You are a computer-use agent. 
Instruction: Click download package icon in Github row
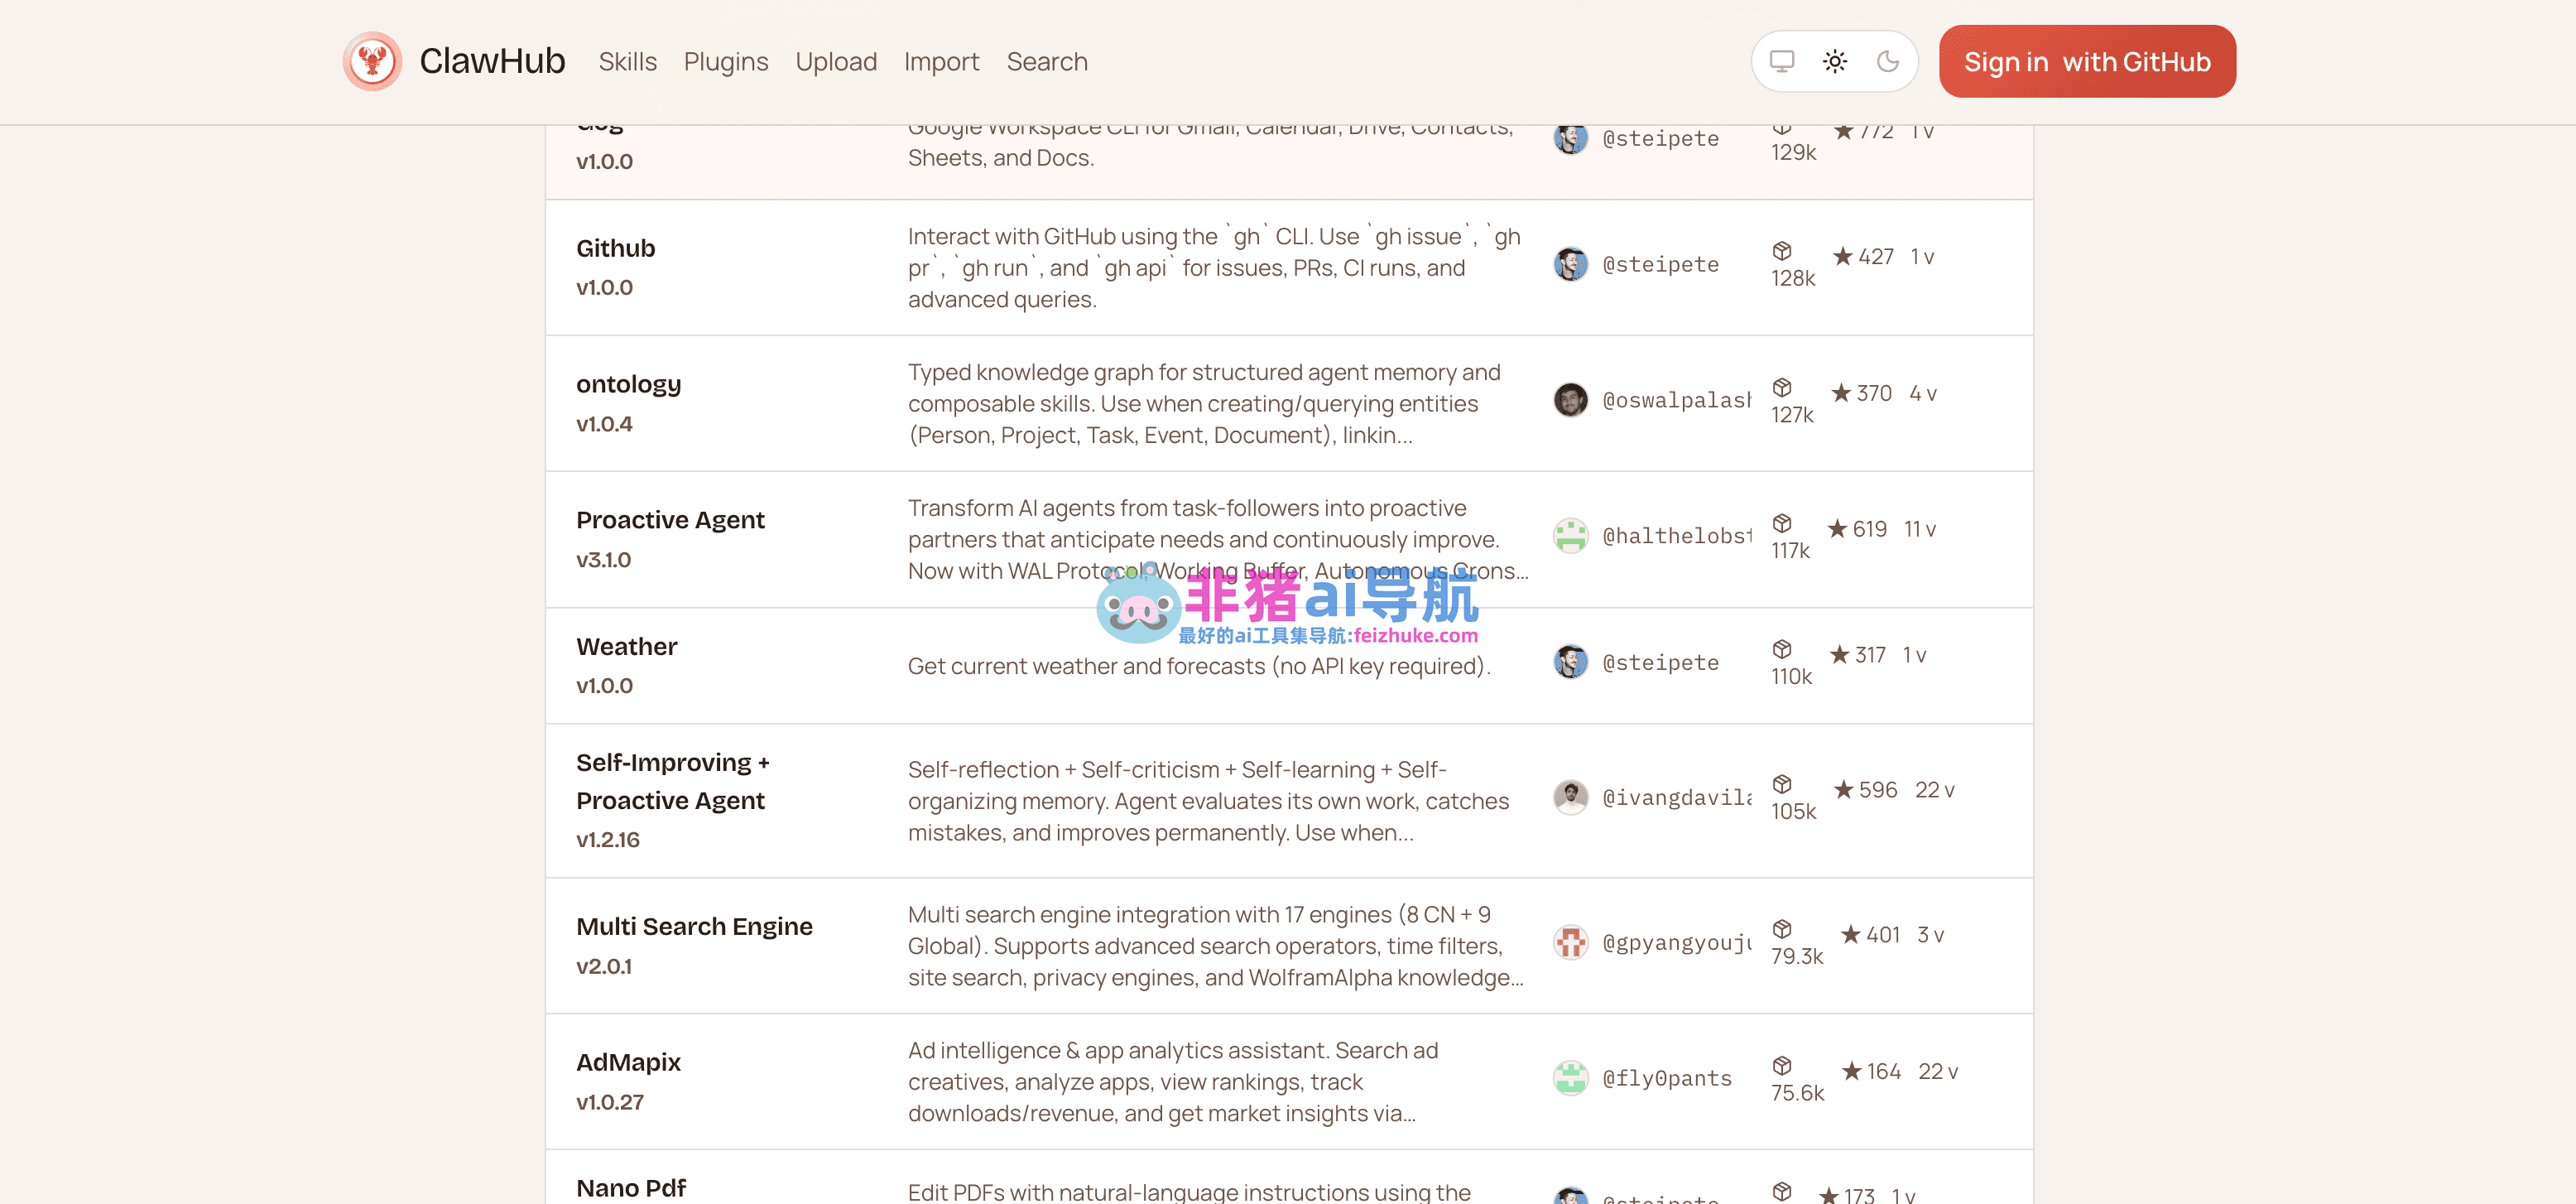(x=1781, y=251)
